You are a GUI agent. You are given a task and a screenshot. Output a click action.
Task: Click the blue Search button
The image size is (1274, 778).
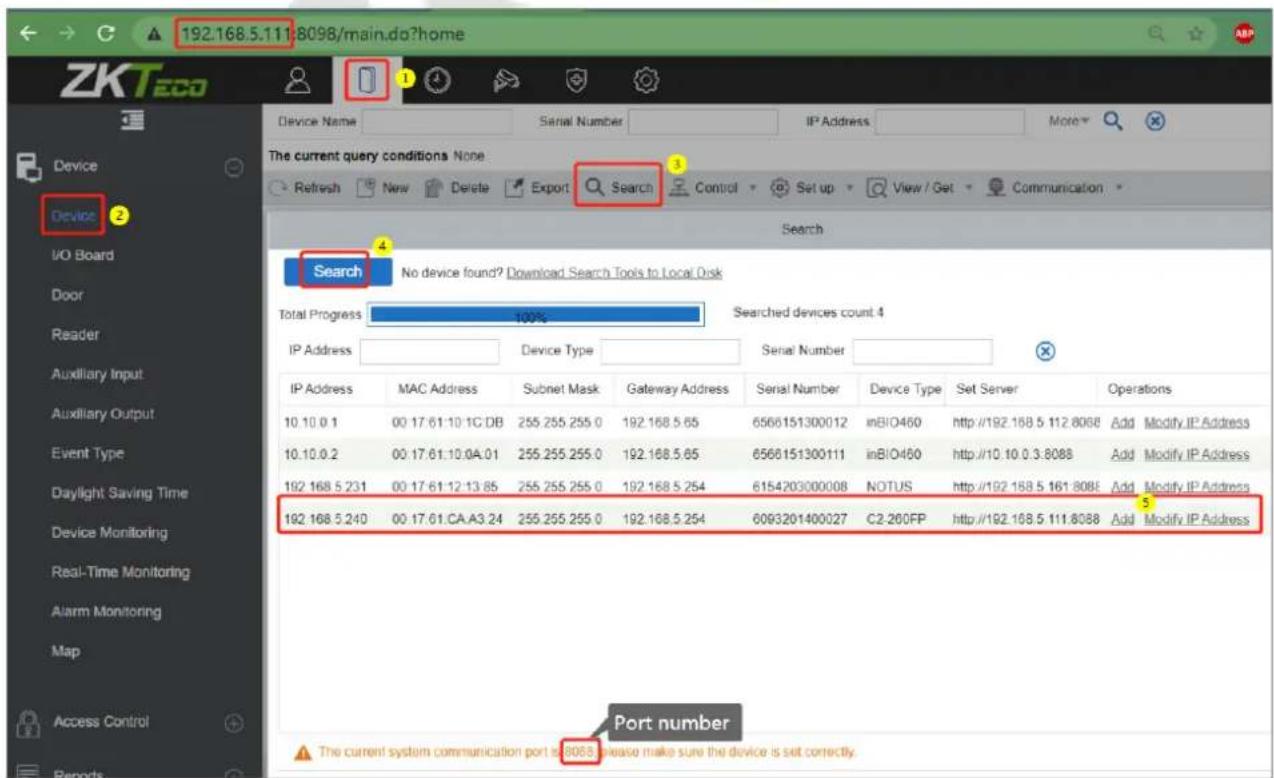pyautogui.click(x=338, y=272)
